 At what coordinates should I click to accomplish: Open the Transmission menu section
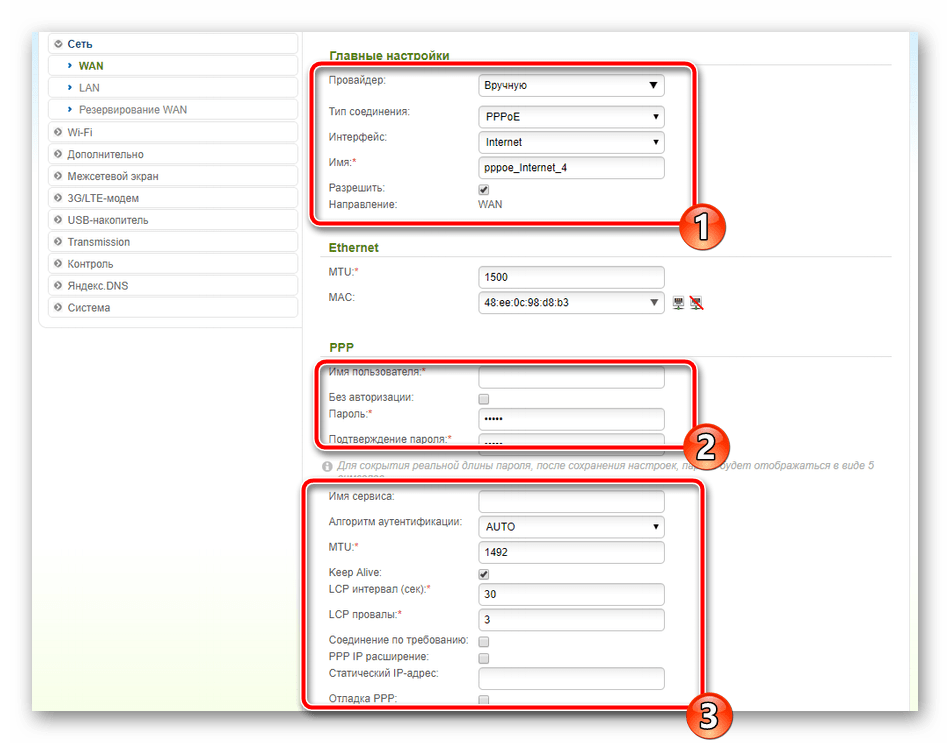click(x=173, y=241)
